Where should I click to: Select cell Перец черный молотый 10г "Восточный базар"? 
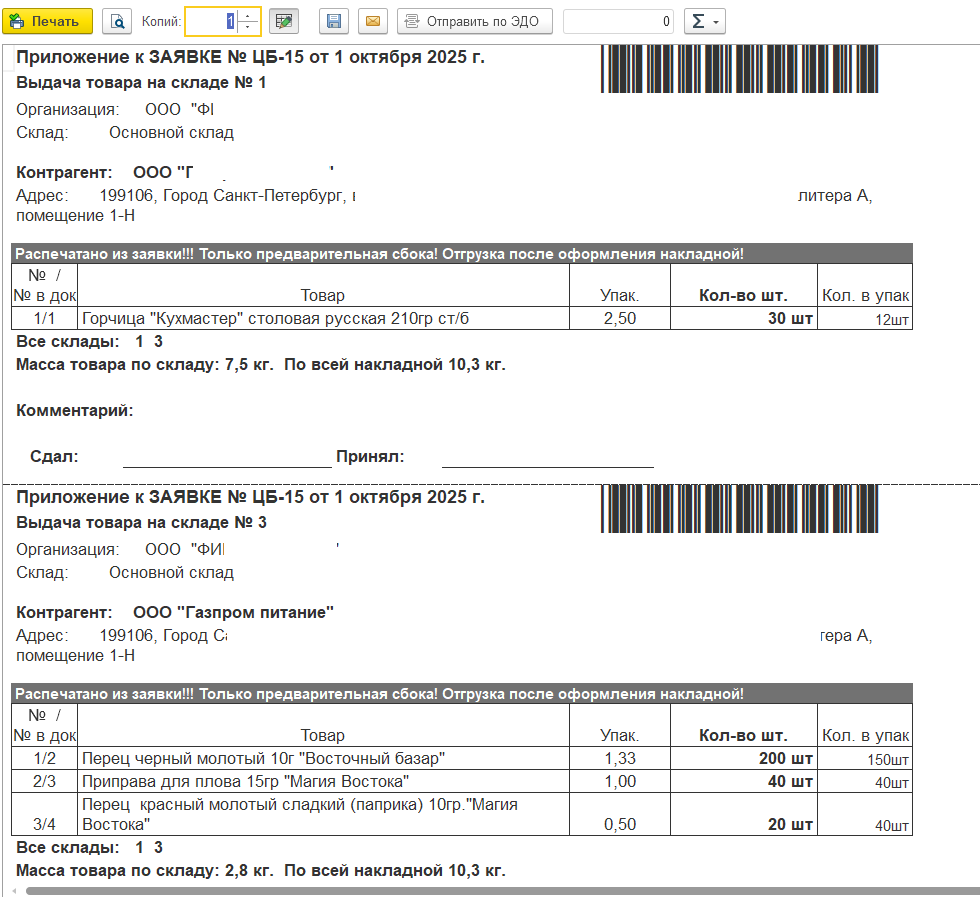click(x=323, y=758)
